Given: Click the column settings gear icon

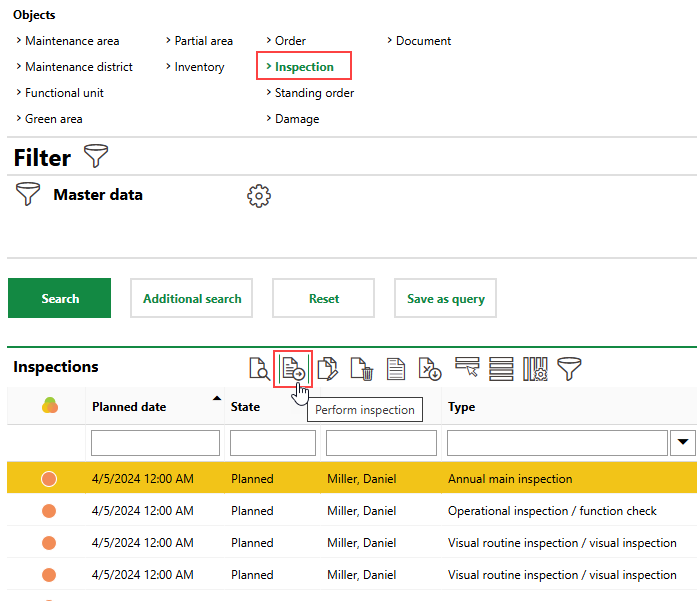Looking at the screenshot, I should pyautogui.click(x=535, y=369).
